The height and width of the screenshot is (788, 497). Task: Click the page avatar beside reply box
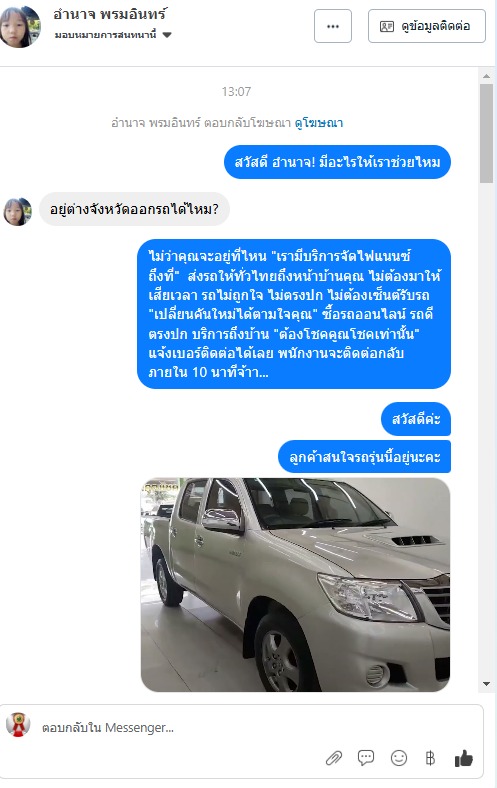[x=18, y=725]
